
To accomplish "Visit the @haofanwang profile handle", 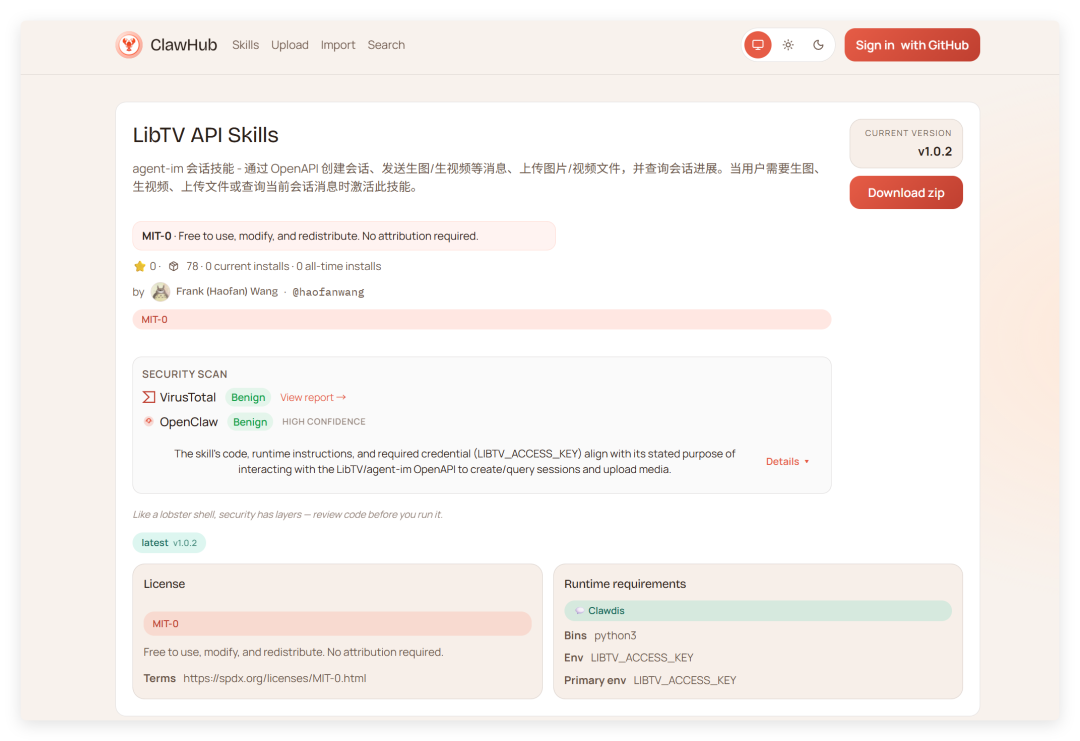I will point(328,292).
